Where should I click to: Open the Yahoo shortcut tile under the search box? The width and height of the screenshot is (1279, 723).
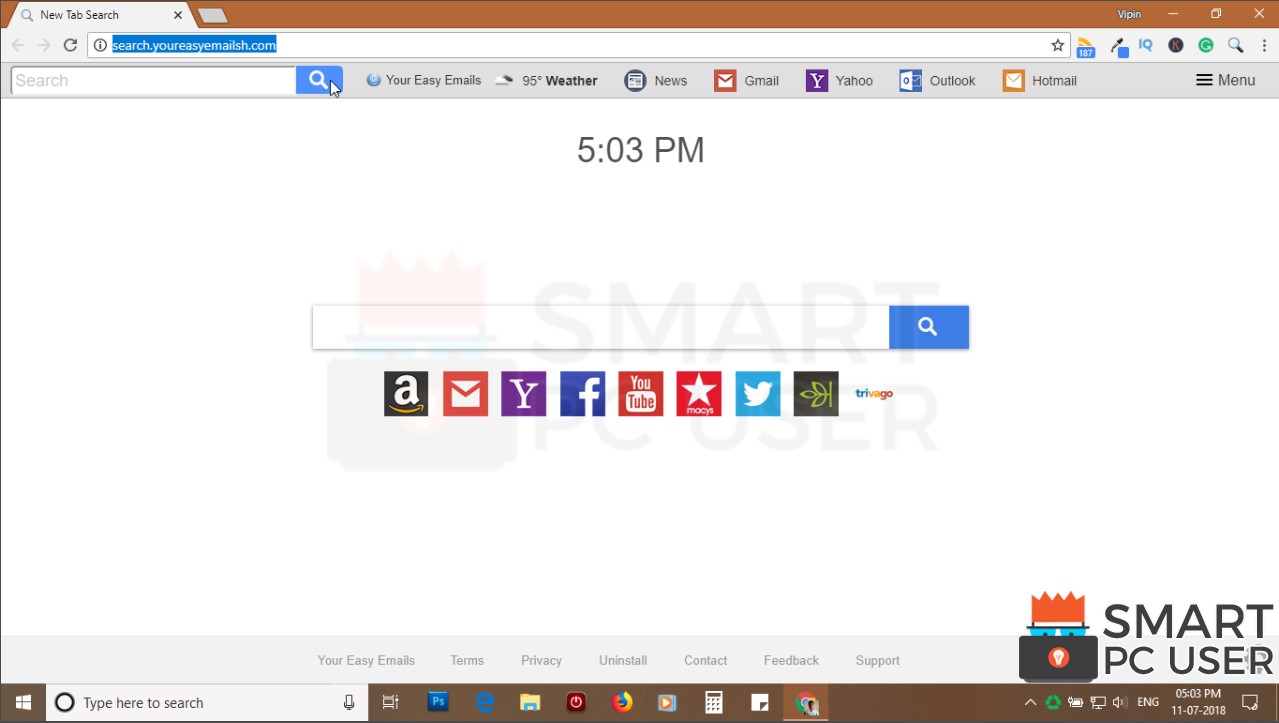[x=523, y=394]
